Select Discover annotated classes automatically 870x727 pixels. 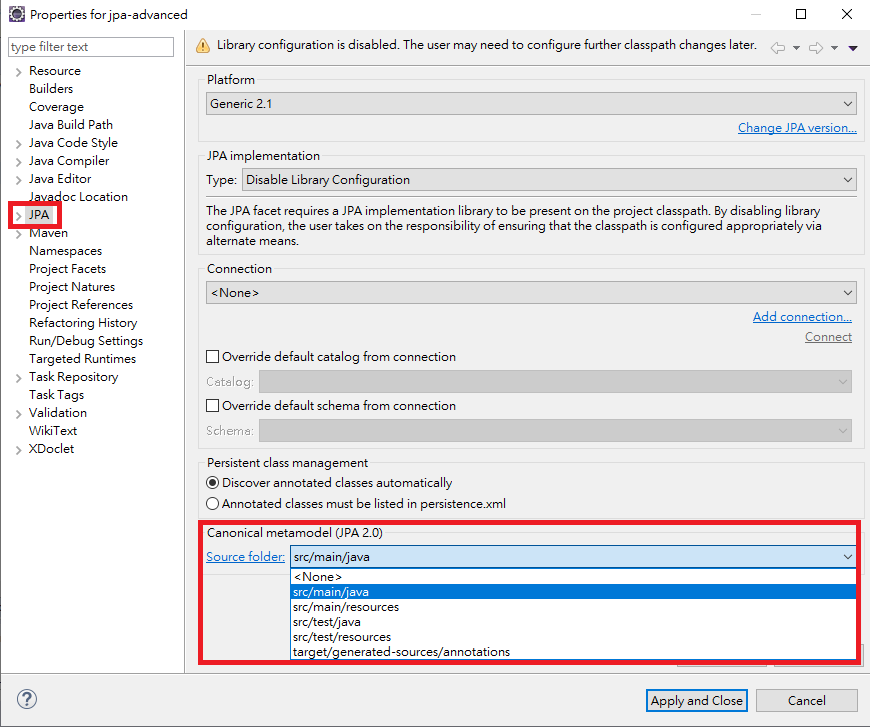point(213,483)
